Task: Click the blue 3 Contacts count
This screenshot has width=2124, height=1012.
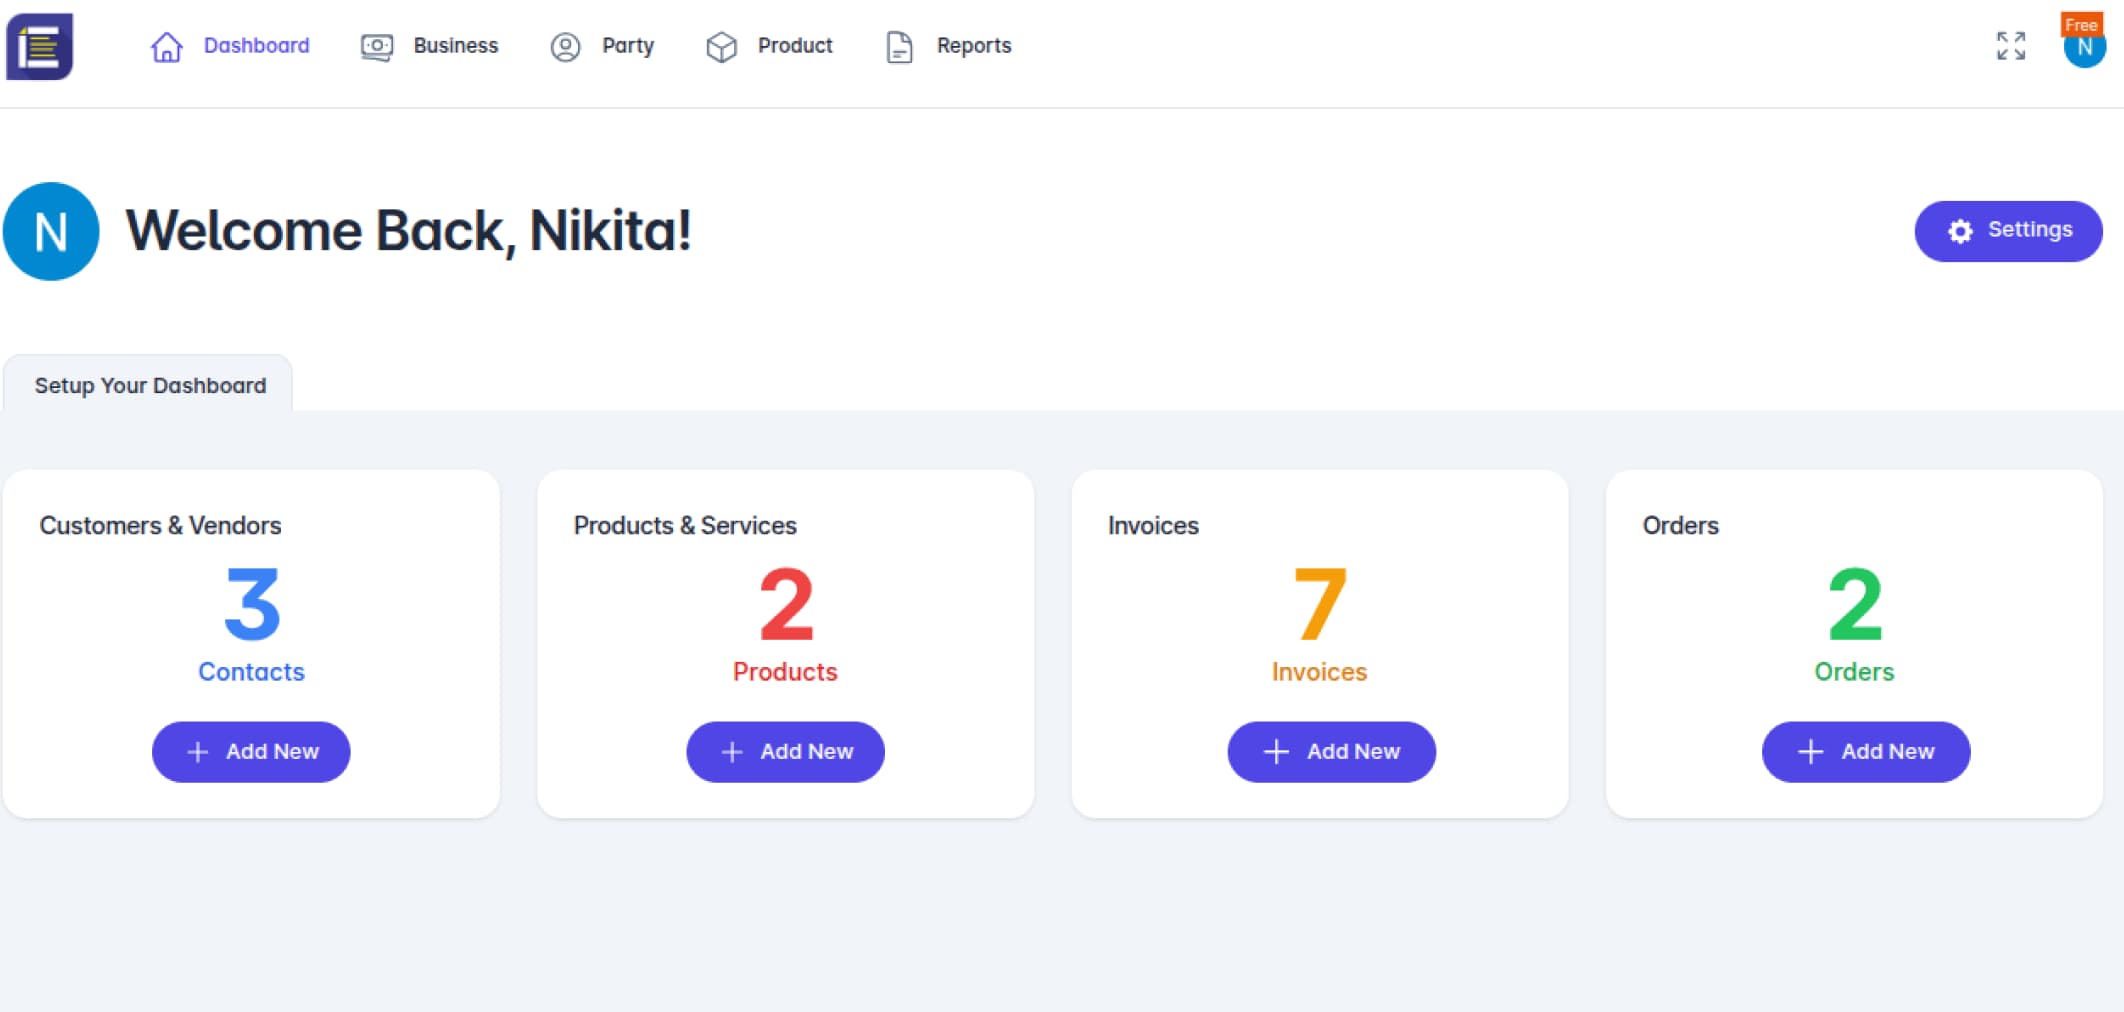Action: coord(252,604)
